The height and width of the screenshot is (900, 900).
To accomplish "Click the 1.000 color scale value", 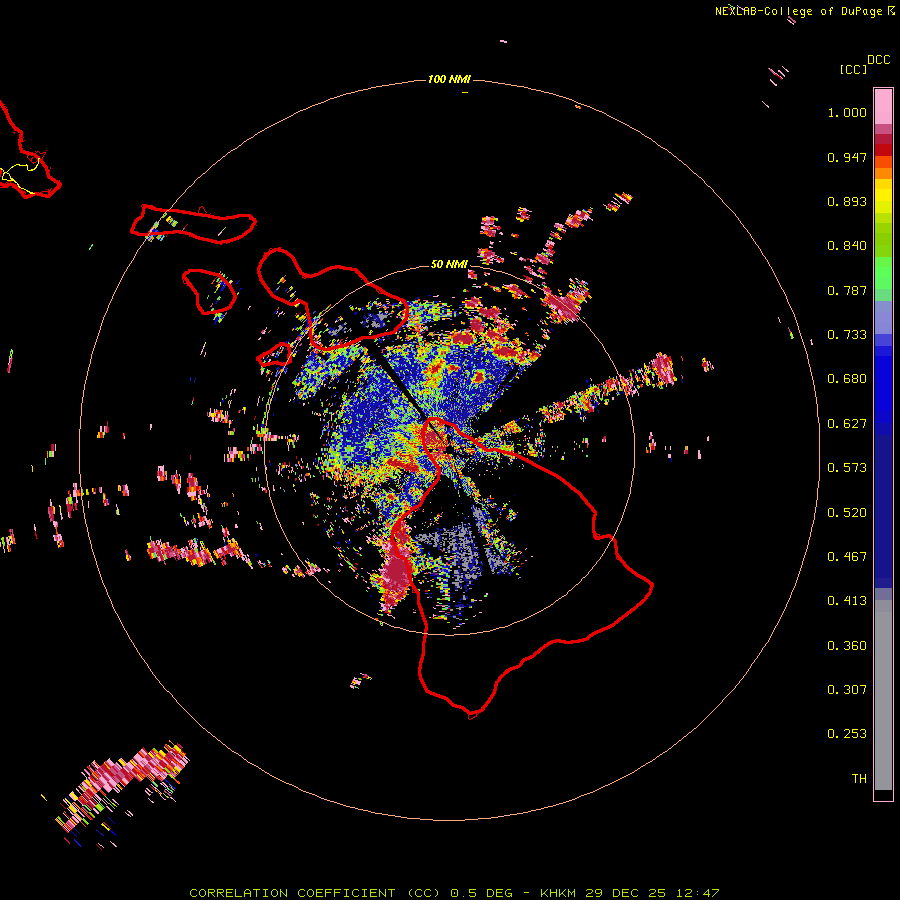I will pyautogui.click(x=847, y=112).
